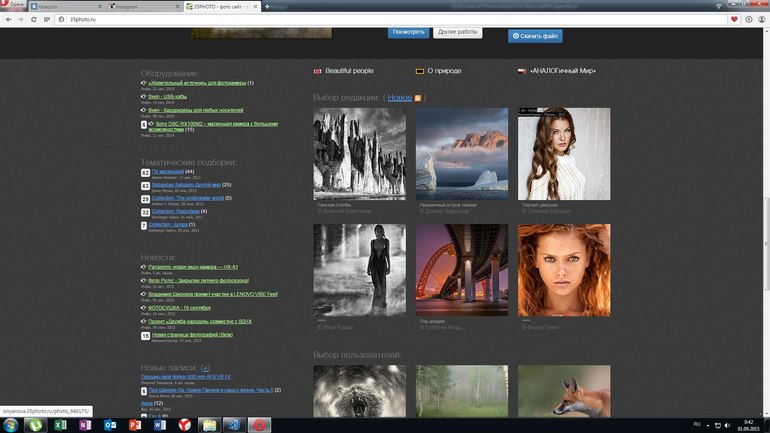770x433 pixels.
Task: Open the Beautiful people category link
Action: click(x=348, y=71)
